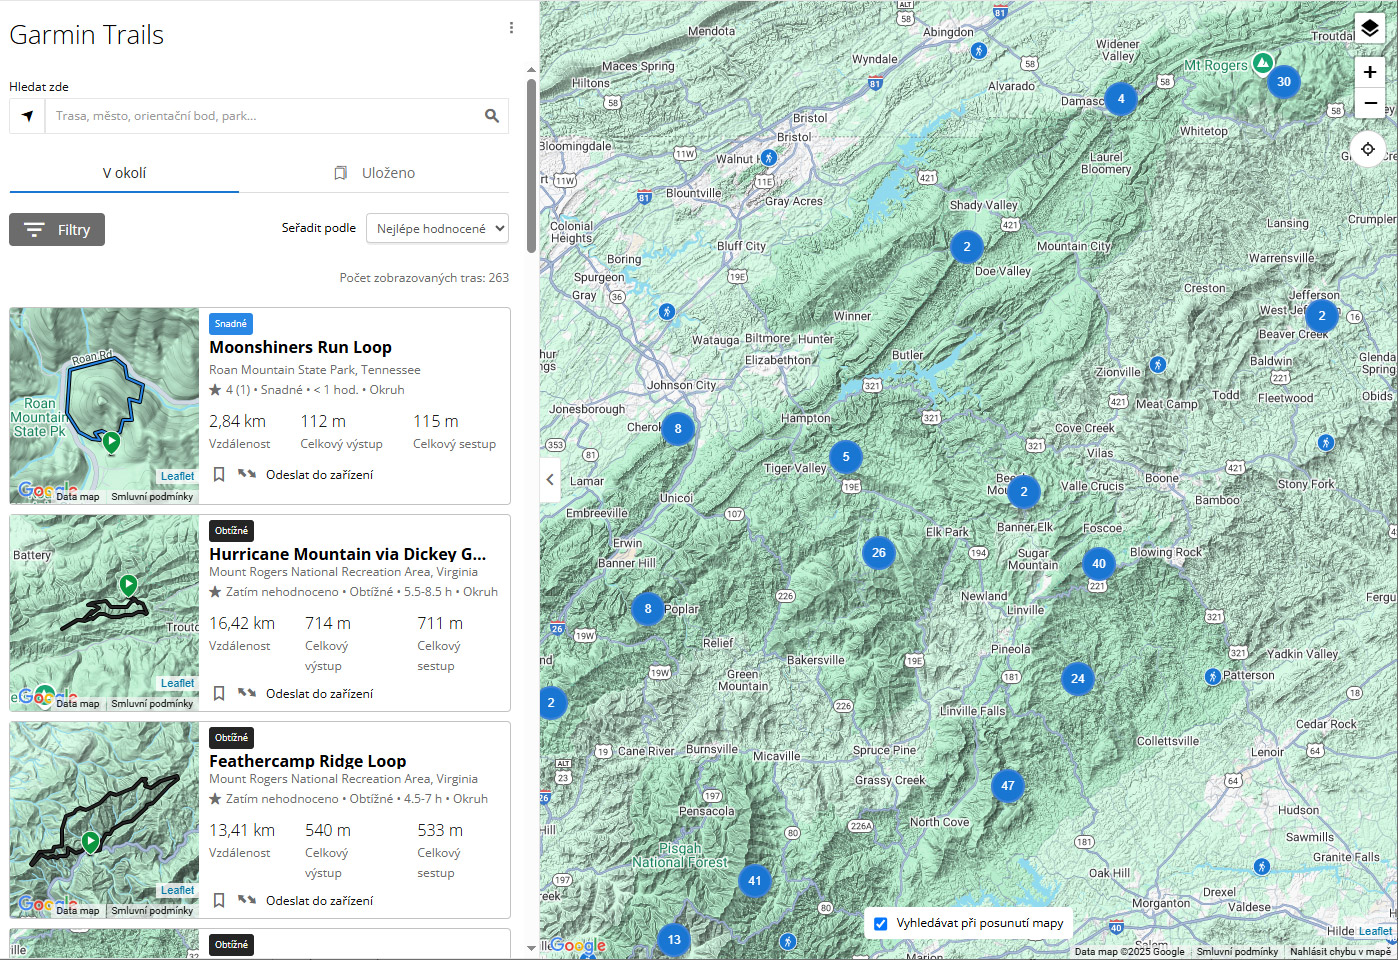
Task: Expand the cluster marker labeled 24
Action: pyautogui.click(x=1078, y=678)
